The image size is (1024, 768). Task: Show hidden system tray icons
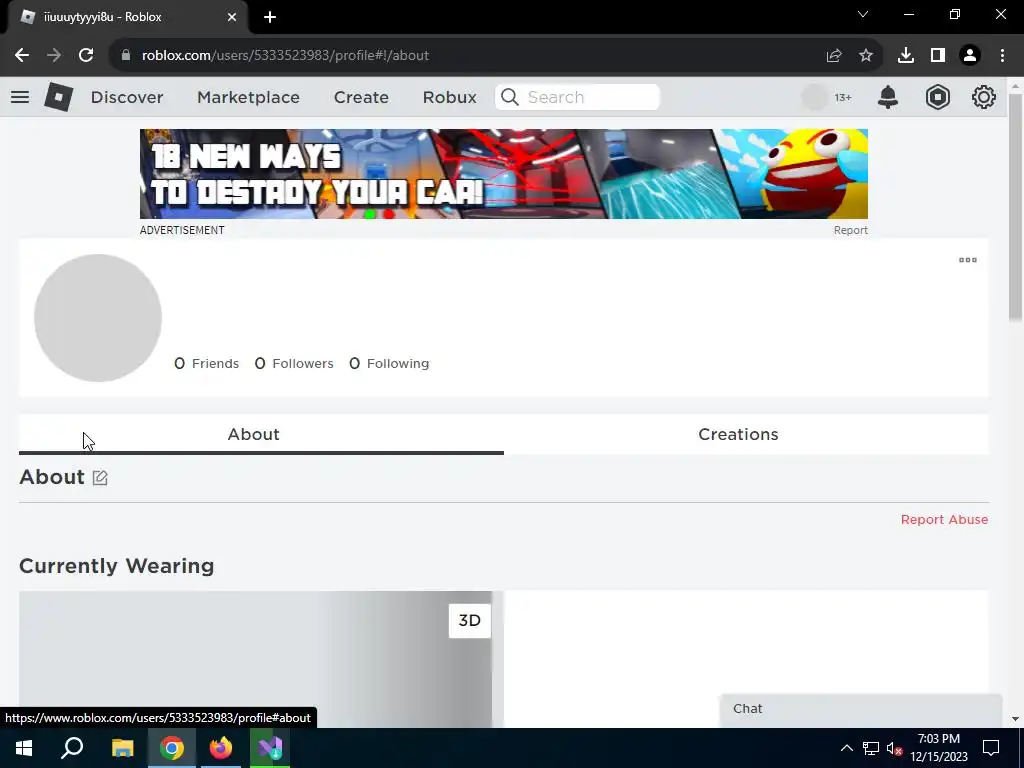(846, 748)
